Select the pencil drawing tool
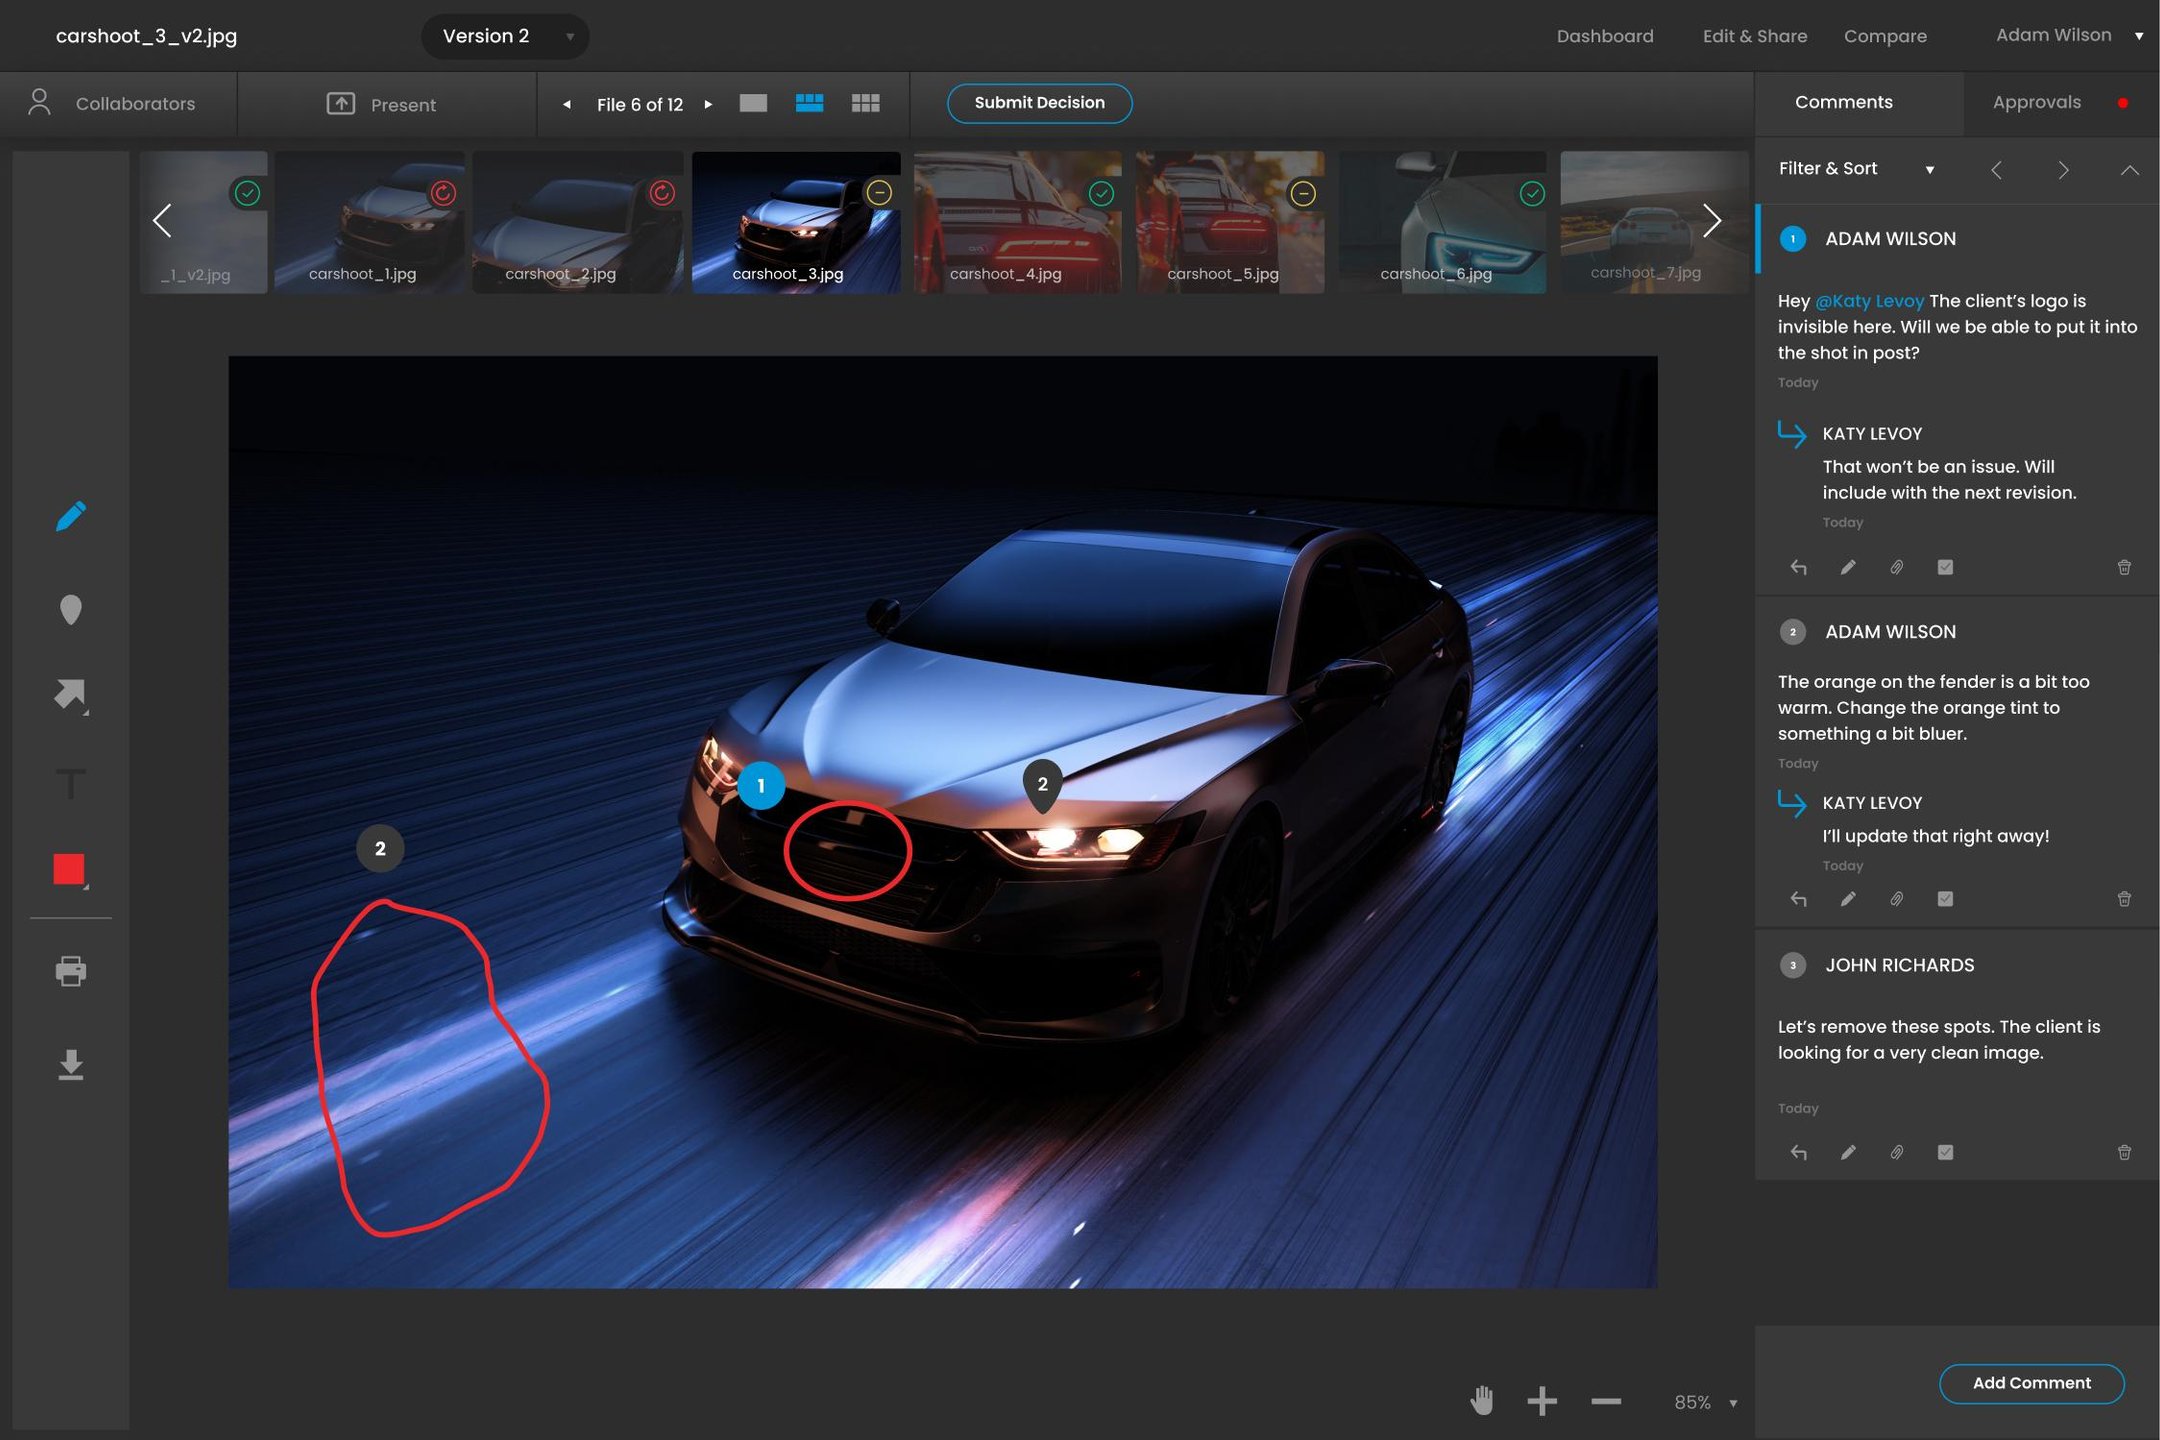This screenshot has width=2160, height=1440. pos(70,516)
